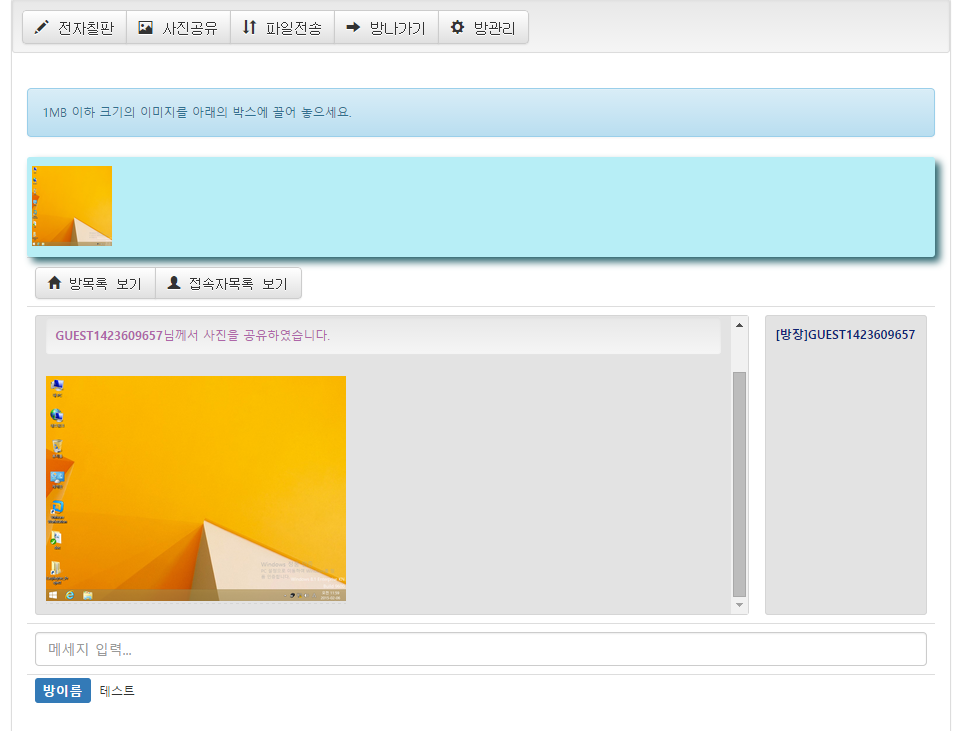Click the small desktop thumbnail in the upload box

(x=72, y=206)
